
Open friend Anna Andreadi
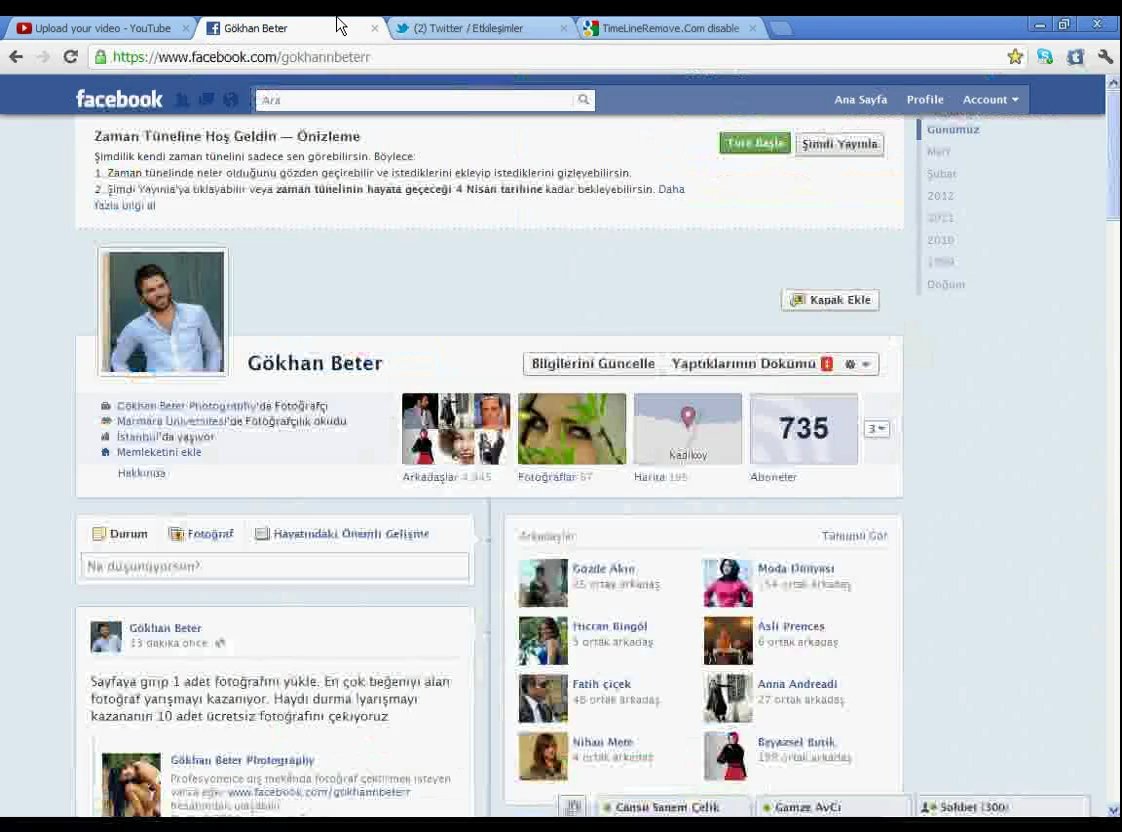coord(797,685)
